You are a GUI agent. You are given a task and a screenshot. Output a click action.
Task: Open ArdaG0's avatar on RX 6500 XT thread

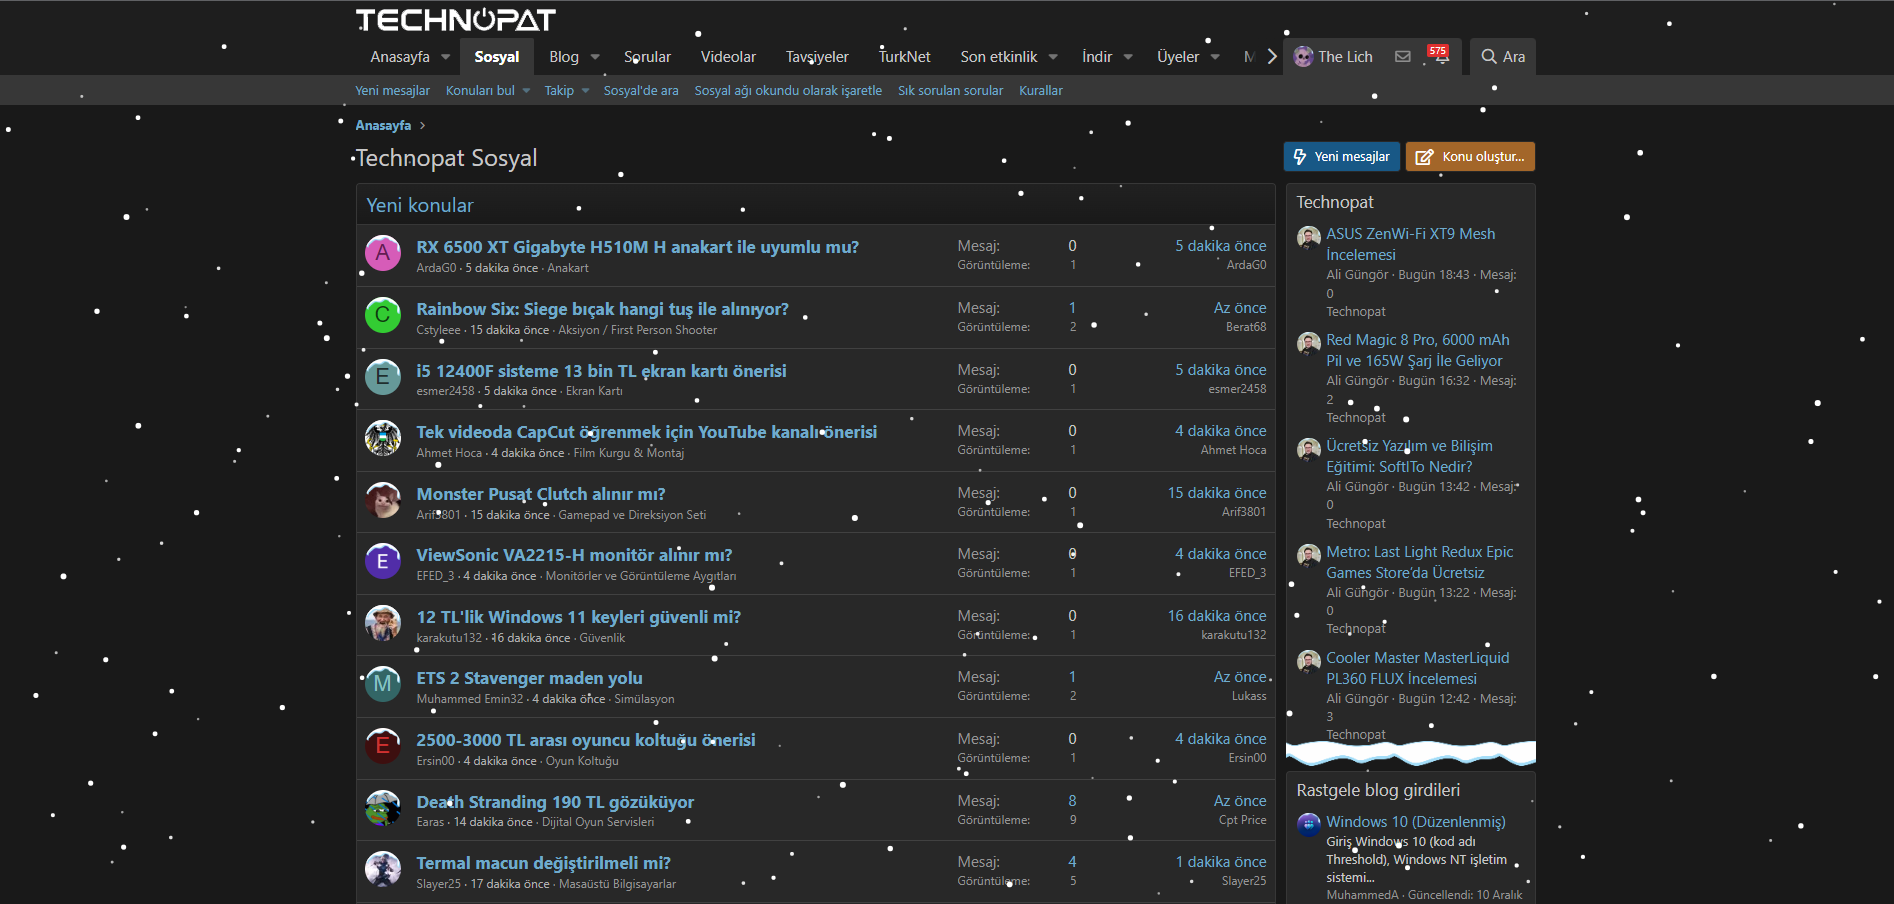pyautogui.click(x=382, y=254)
